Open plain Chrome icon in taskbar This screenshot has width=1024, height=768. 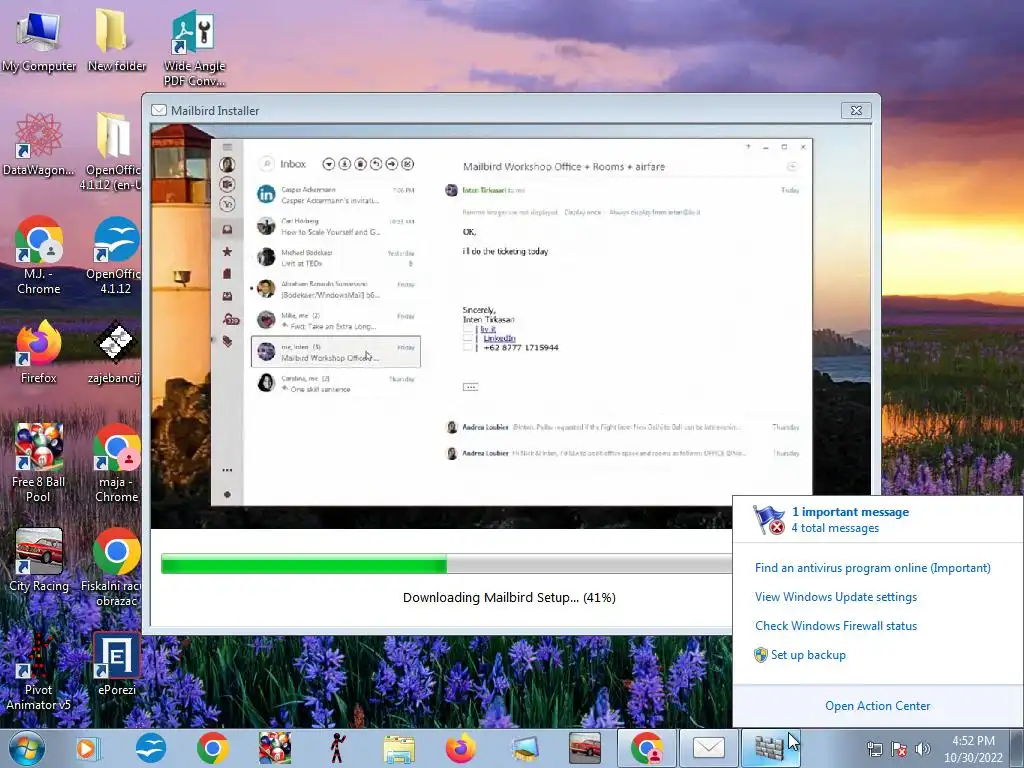212,748
